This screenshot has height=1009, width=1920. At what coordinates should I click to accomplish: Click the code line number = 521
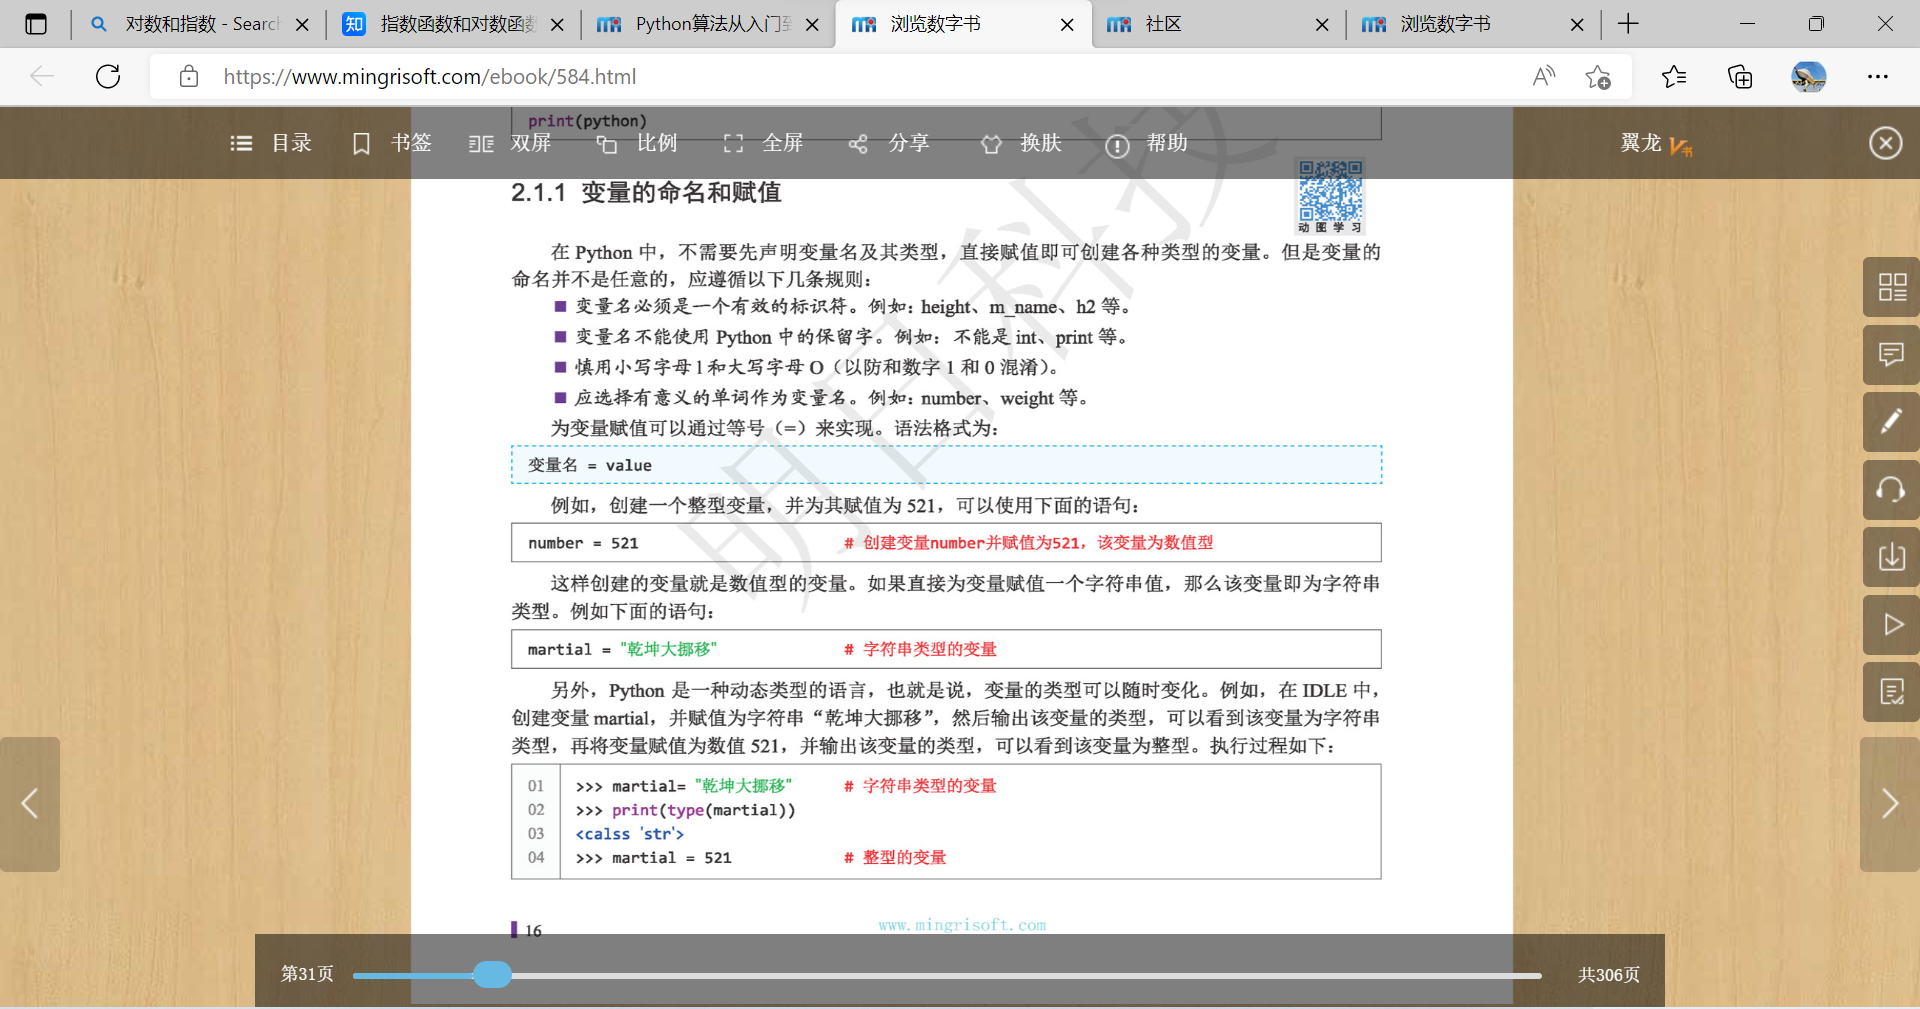(x=583, y=543)
